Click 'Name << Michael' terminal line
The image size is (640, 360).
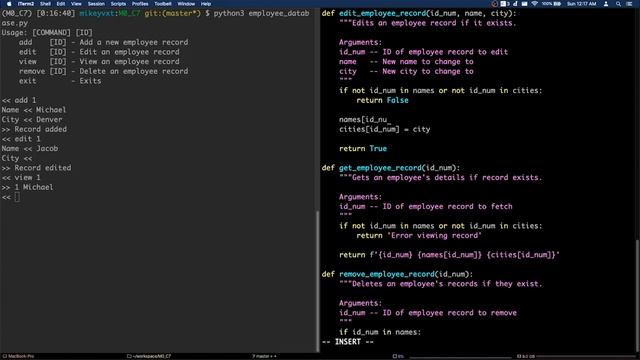33,110
